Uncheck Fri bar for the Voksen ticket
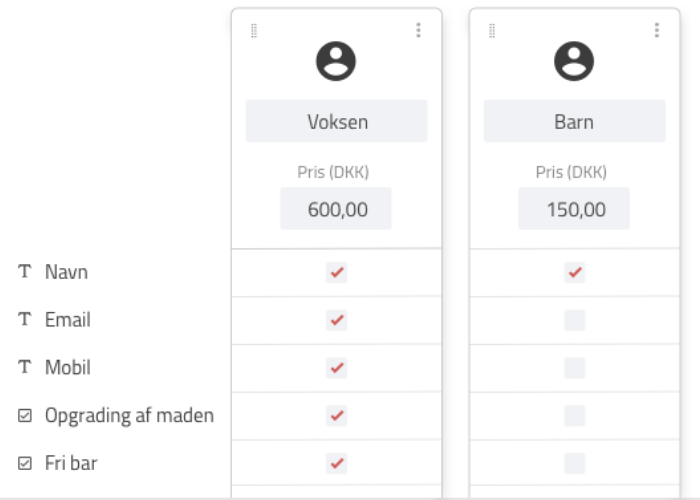 click(x=337, y=463)
